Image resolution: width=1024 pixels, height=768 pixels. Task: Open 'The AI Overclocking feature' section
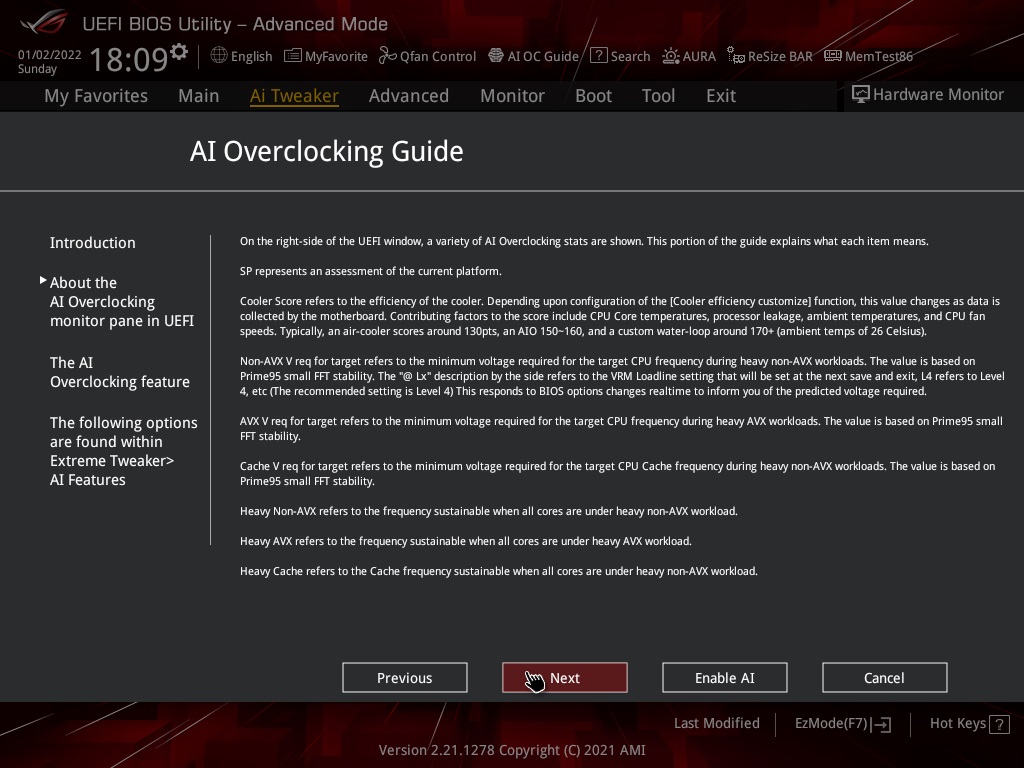pyautogui.click(x=120, y=372)
